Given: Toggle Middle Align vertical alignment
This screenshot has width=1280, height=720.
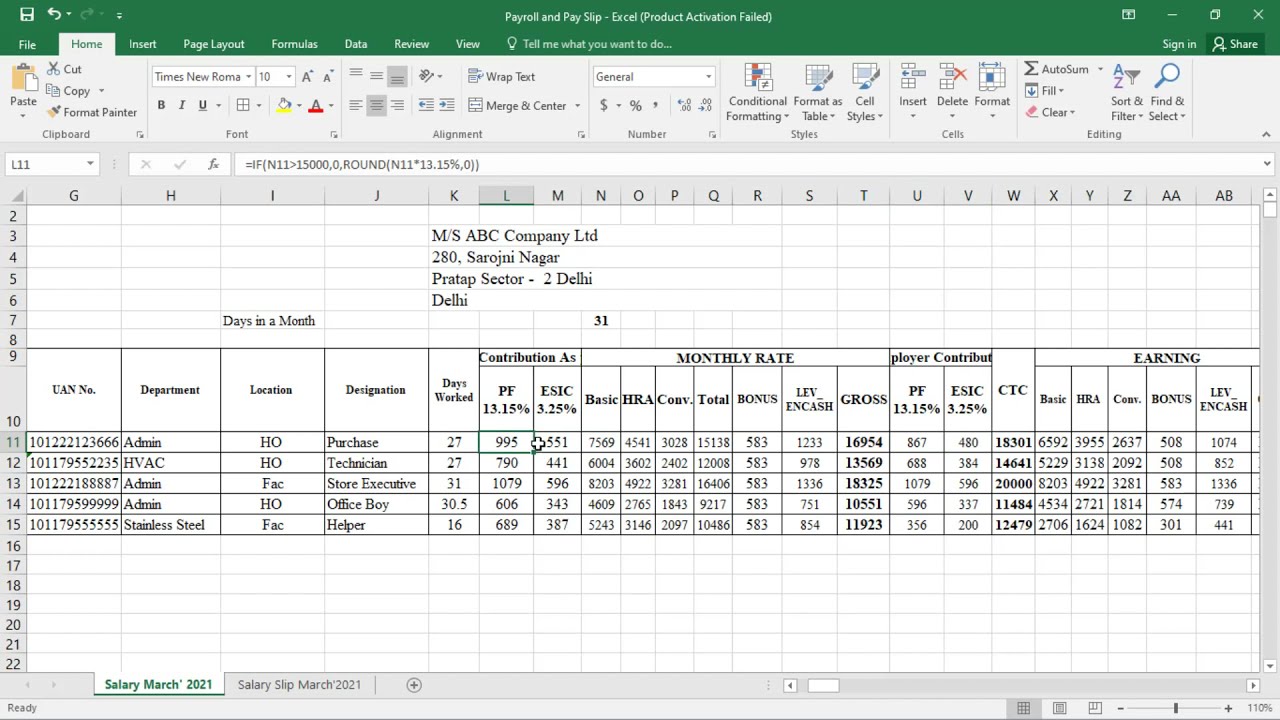Looking at the screenshot, I should point(376,76).
